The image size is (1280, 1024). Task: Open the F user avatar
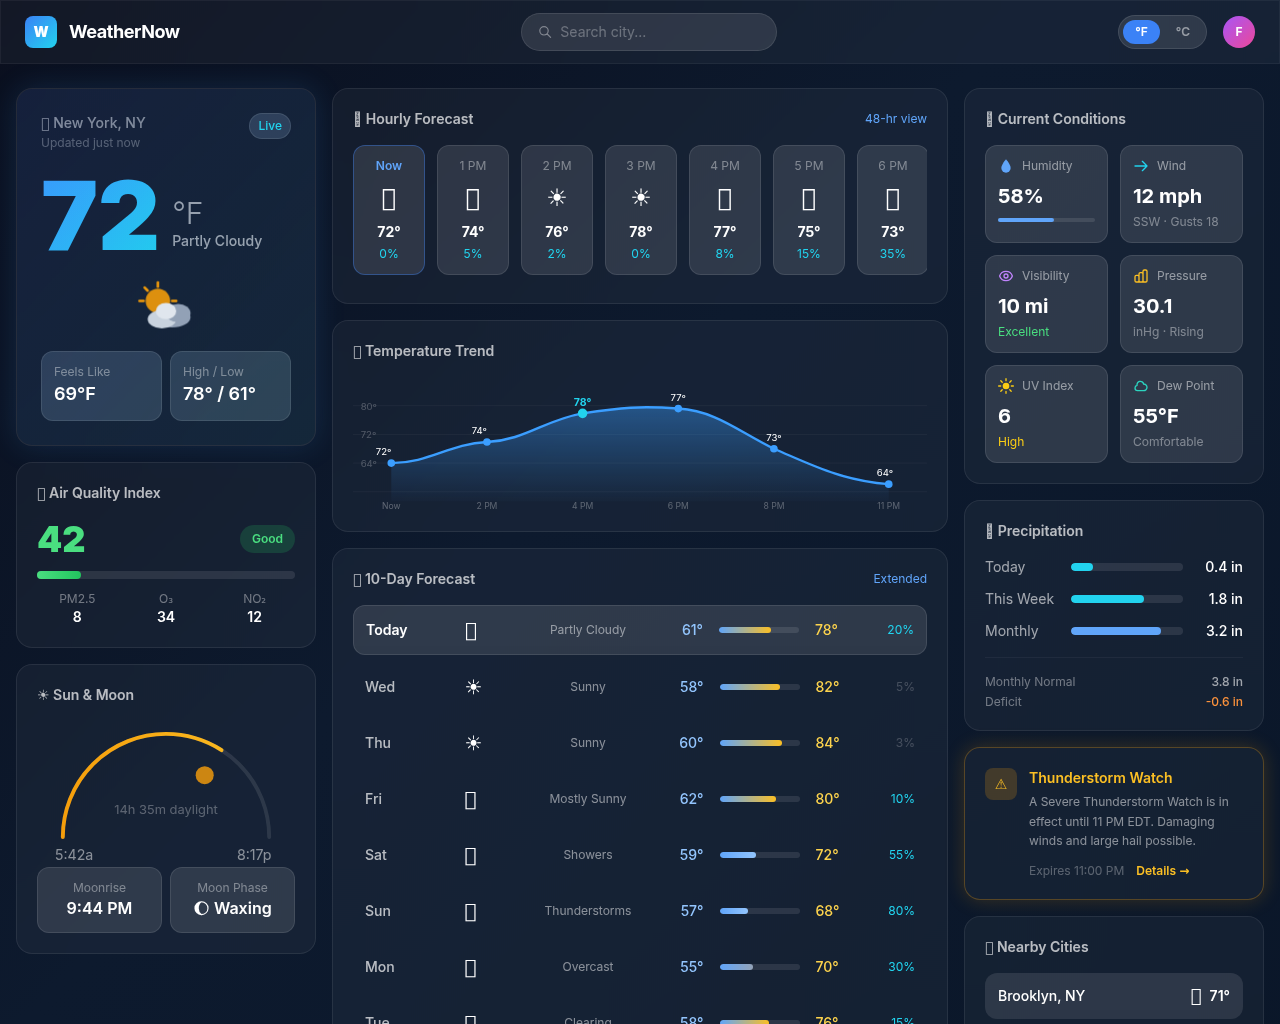(x=1239, y=32)
